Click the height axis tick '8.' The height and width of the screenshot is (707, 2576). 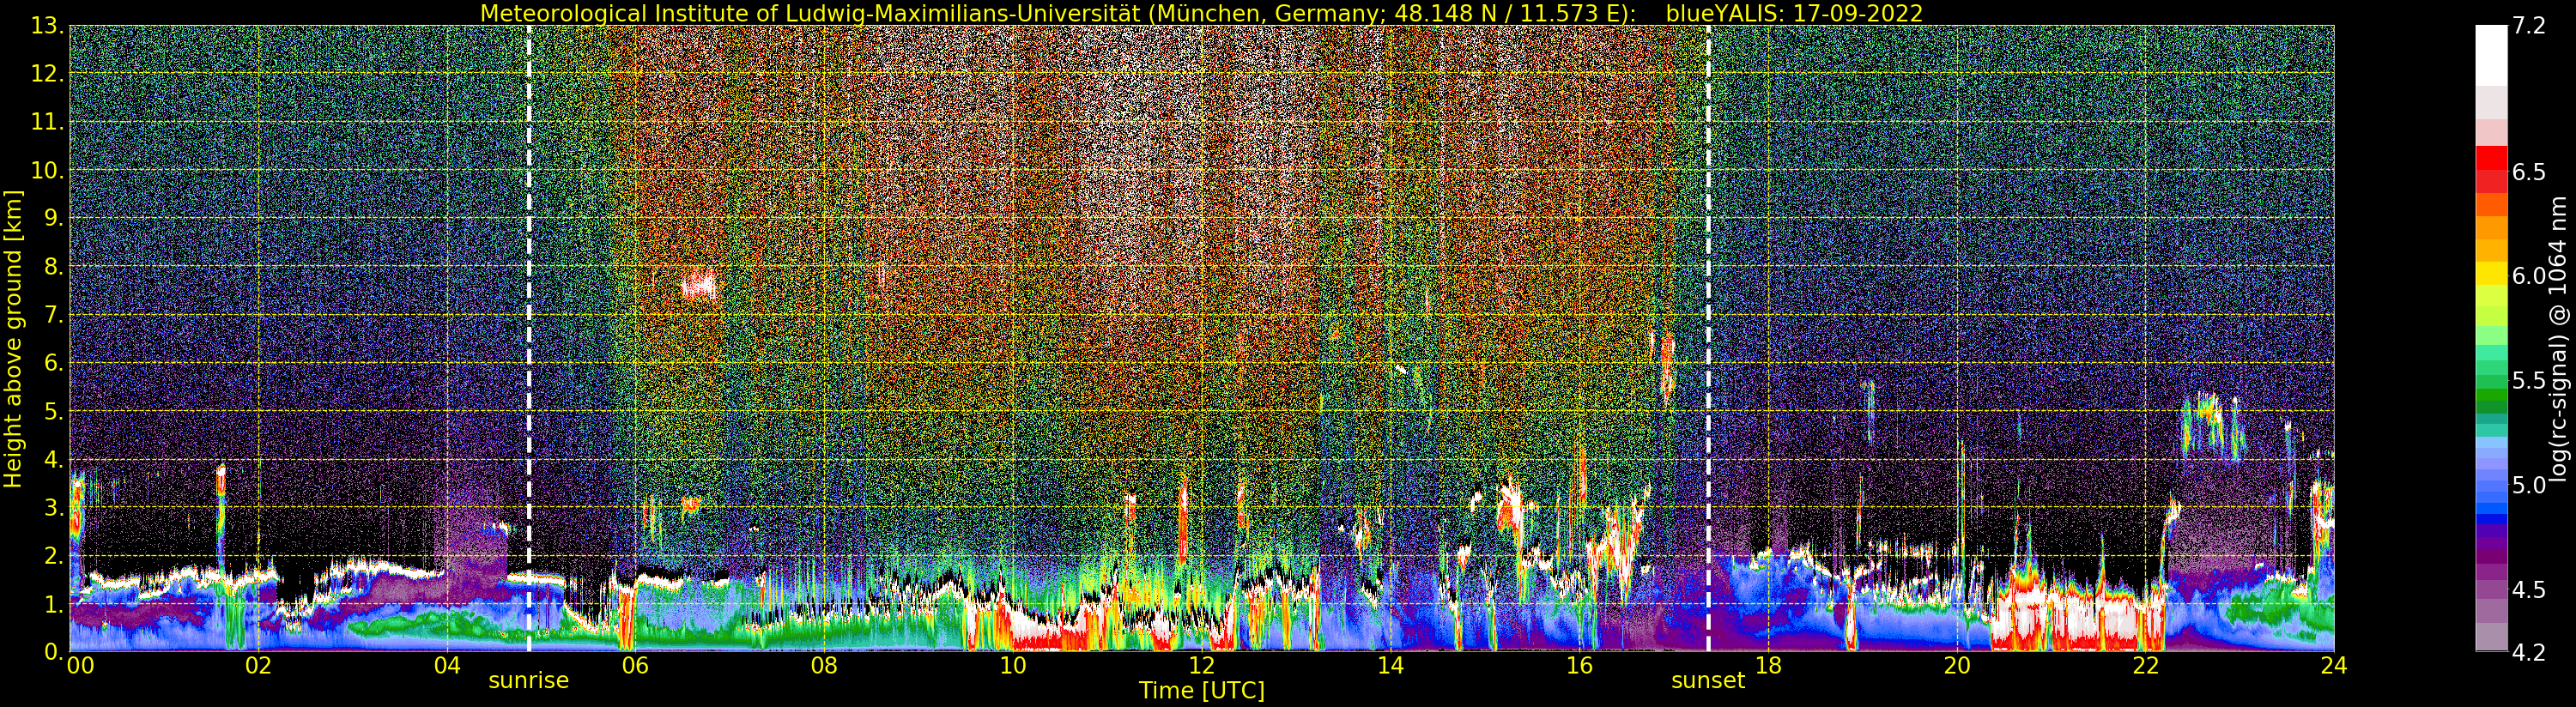(x=53, y=267)
